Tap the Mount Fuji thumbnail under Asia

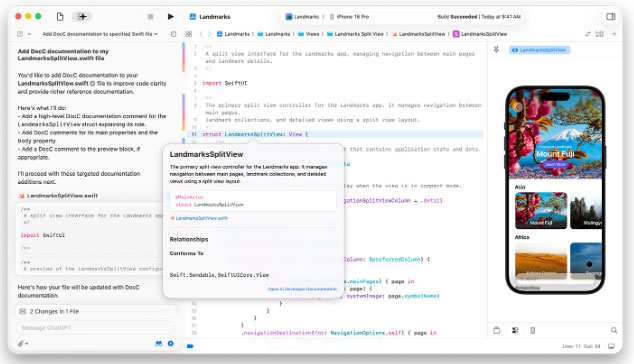coord(541,210)
